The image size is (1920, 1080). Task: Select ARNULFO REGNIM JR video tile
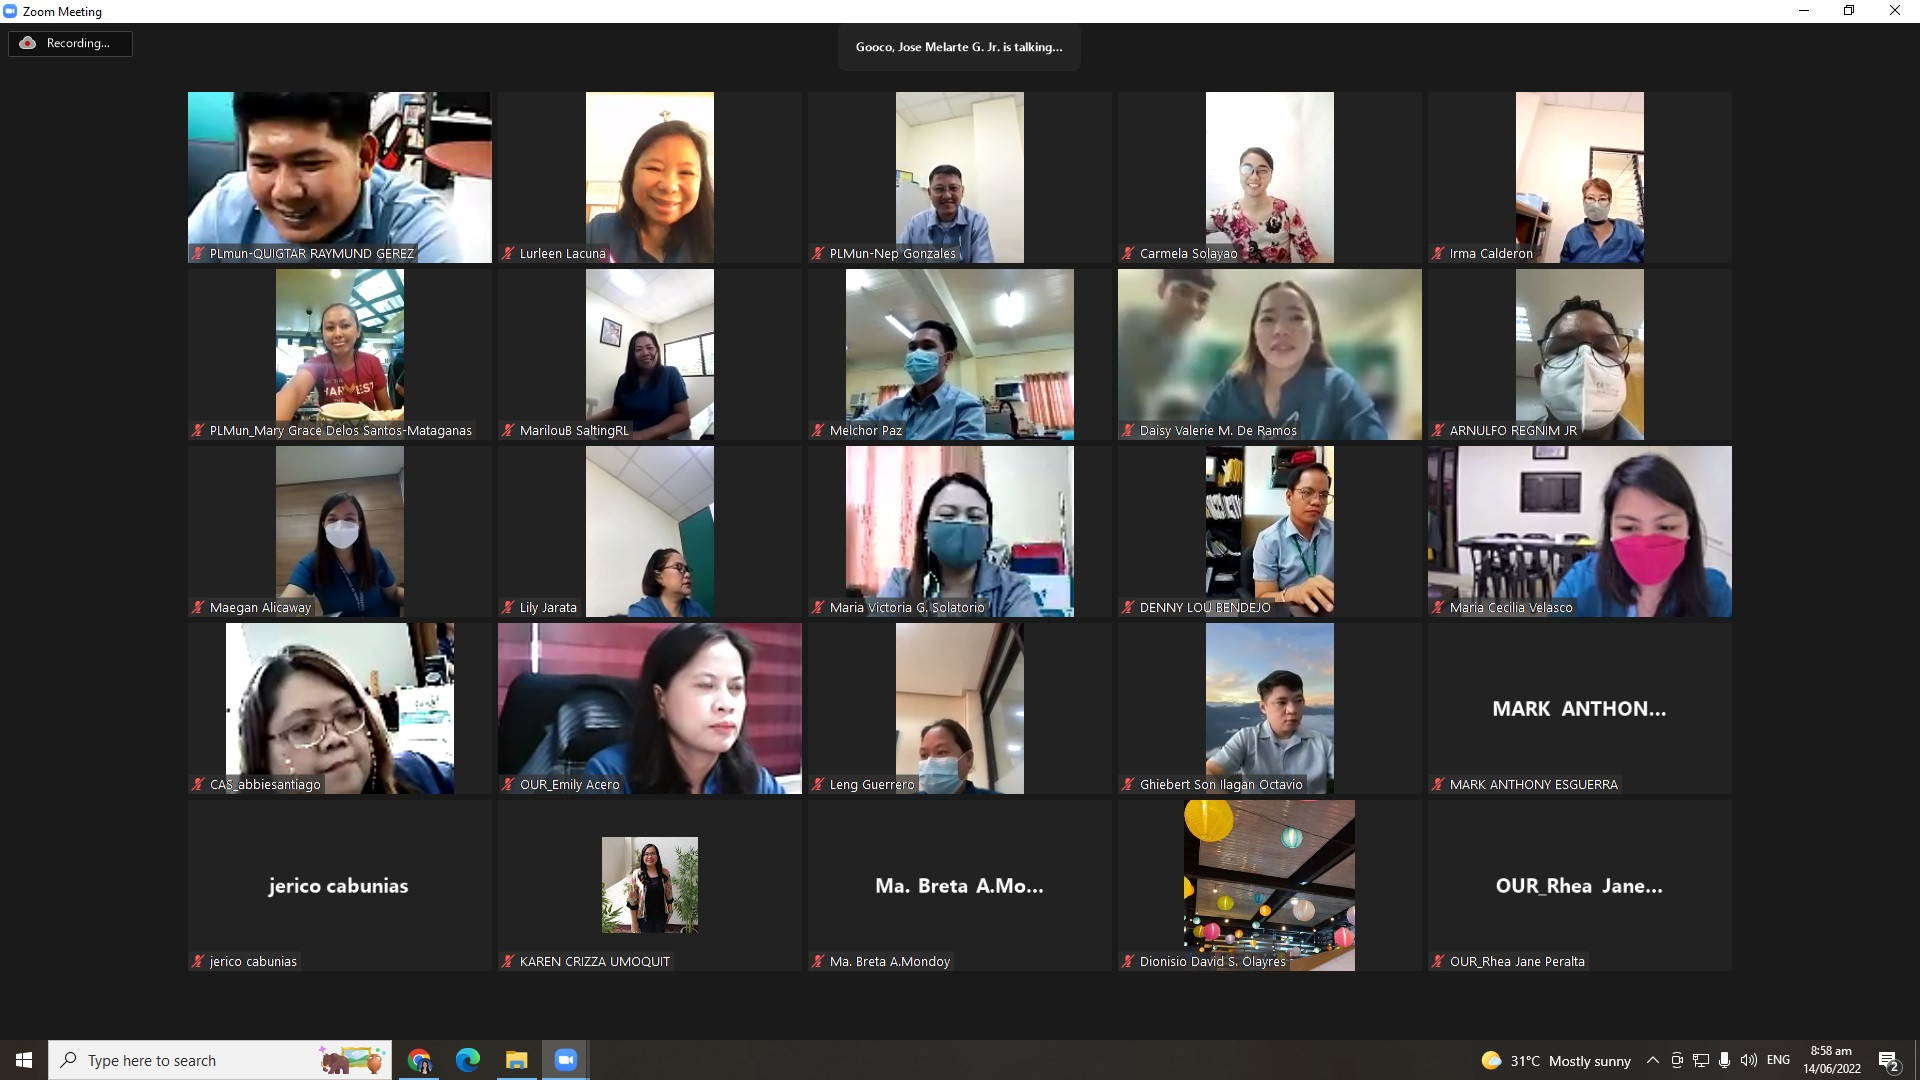pos(1580,354)
